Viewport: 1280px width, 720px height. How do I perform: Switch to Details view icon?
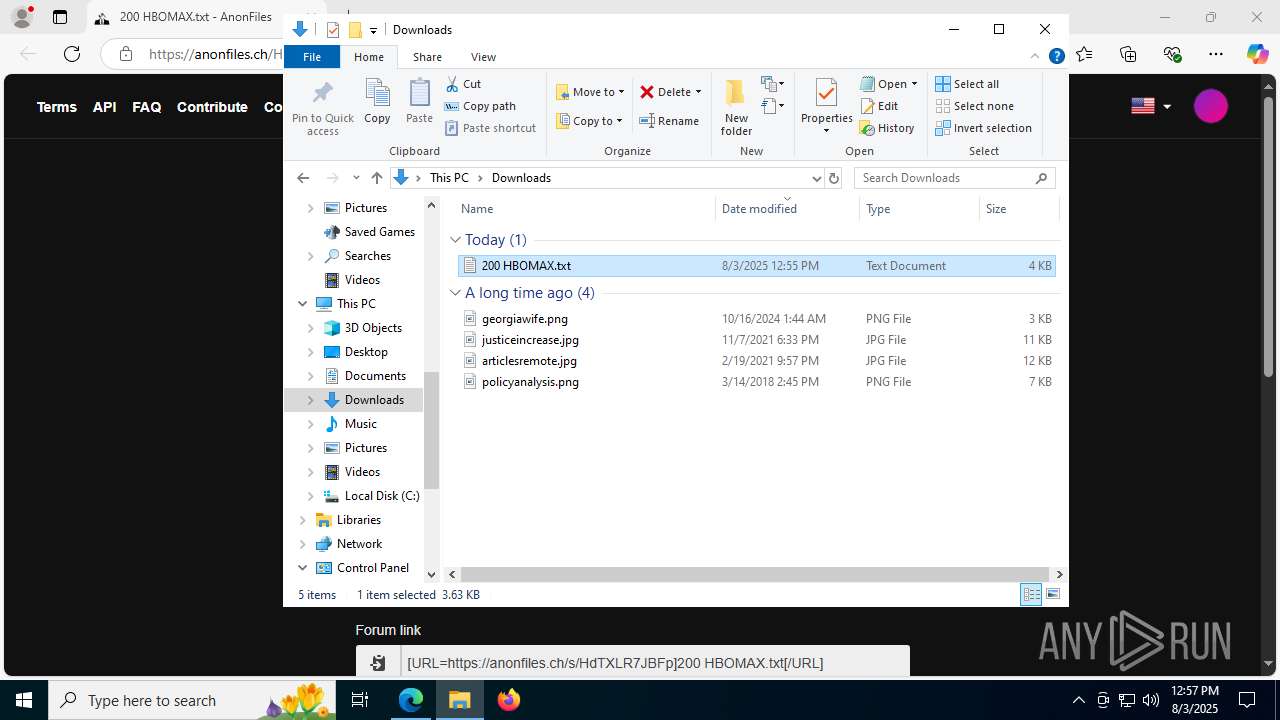[1031, 595]
